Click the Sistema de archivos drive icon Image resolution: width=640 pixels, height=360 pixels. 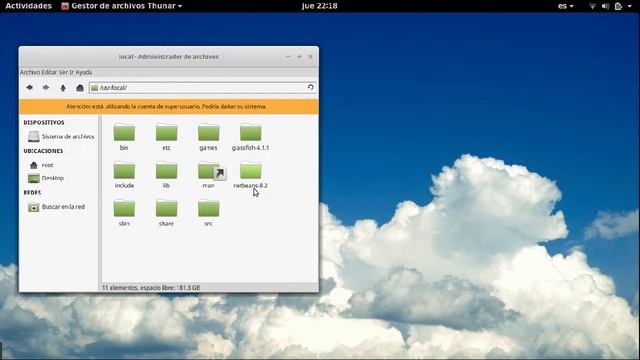(33, 136)
